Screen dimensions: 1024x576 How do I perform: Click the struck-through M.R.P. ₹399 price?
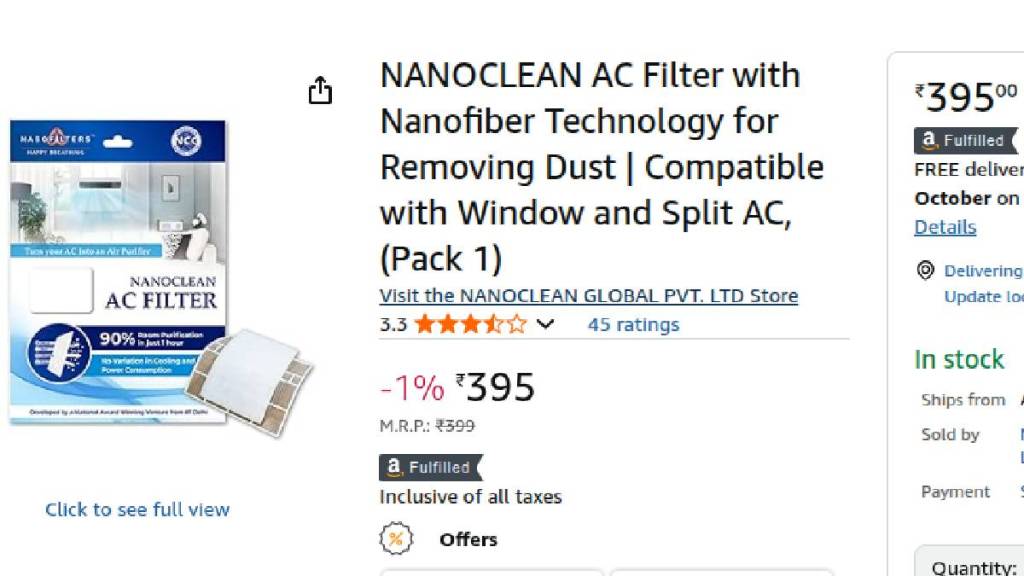(455, 426)
